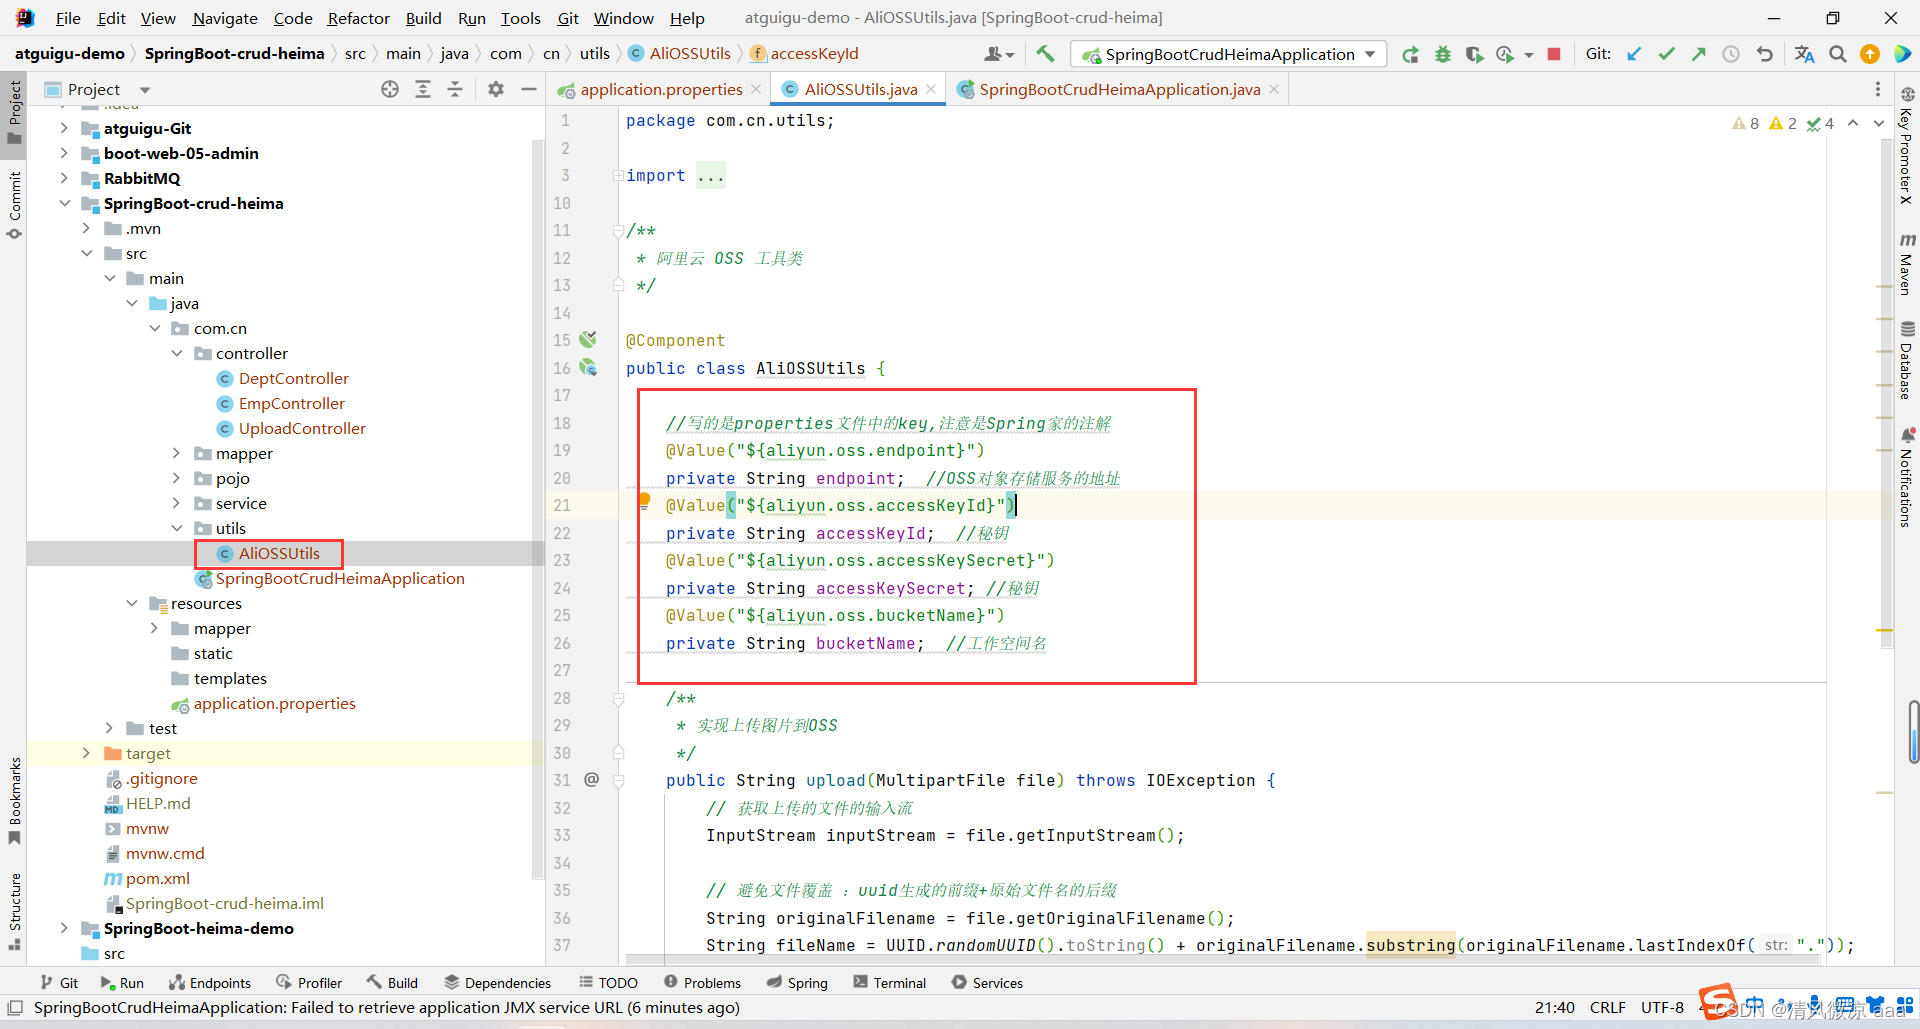This screenshot has height=1029, width=1920.
Task: Show Git history with the clock icon
Action: [x=1731, y=54]
